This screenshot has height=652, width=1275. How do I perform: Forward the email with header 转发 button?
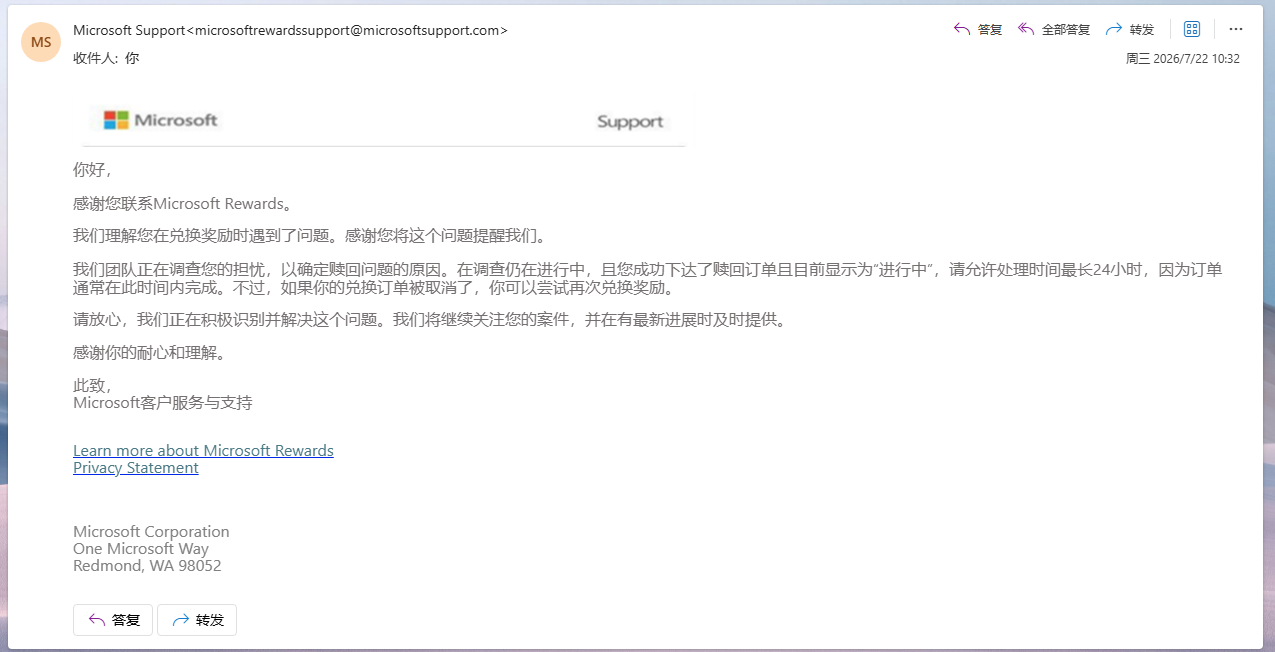click(x=1130, y=29)
